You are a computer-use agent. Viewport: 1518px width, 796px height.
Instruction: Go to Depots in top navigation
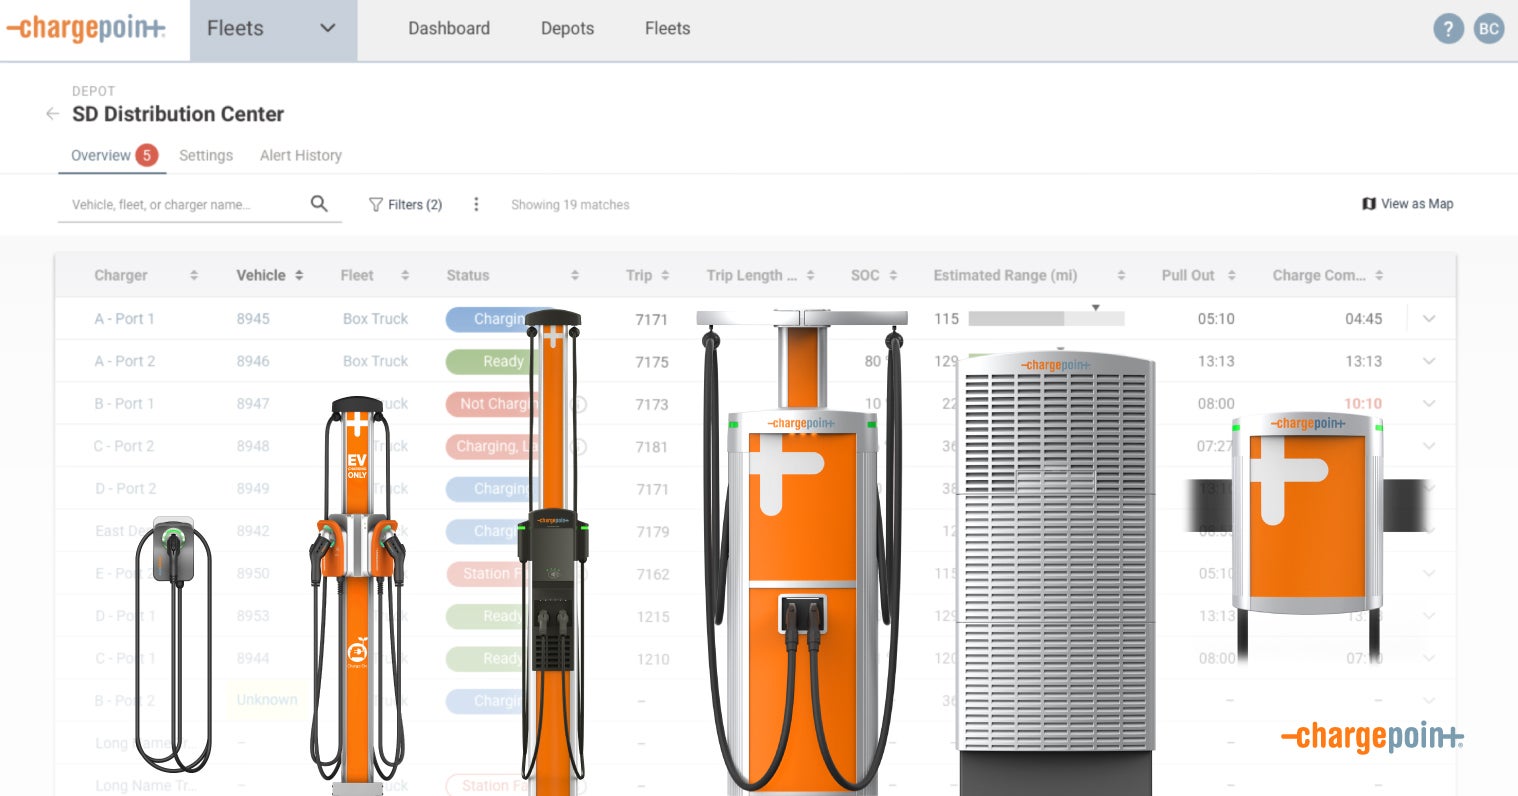[x=567, y=29]
